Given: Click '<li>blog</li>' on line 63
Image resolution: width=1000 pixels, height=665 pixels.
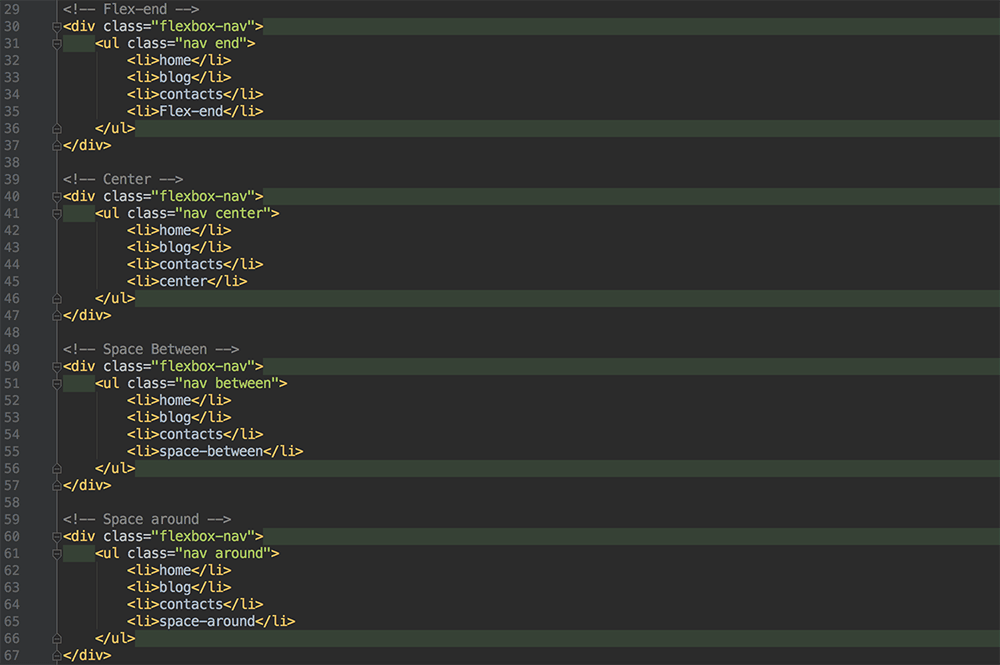Looking at the screenshot, I should pos(179,587).
